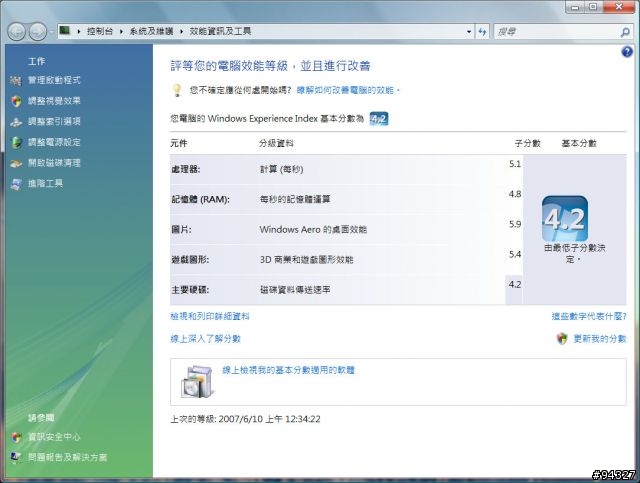Viewport: 640px width, 483px height.
Task: Expand the arrow after 控制台 breadcrumb
Action: point(121,31)
